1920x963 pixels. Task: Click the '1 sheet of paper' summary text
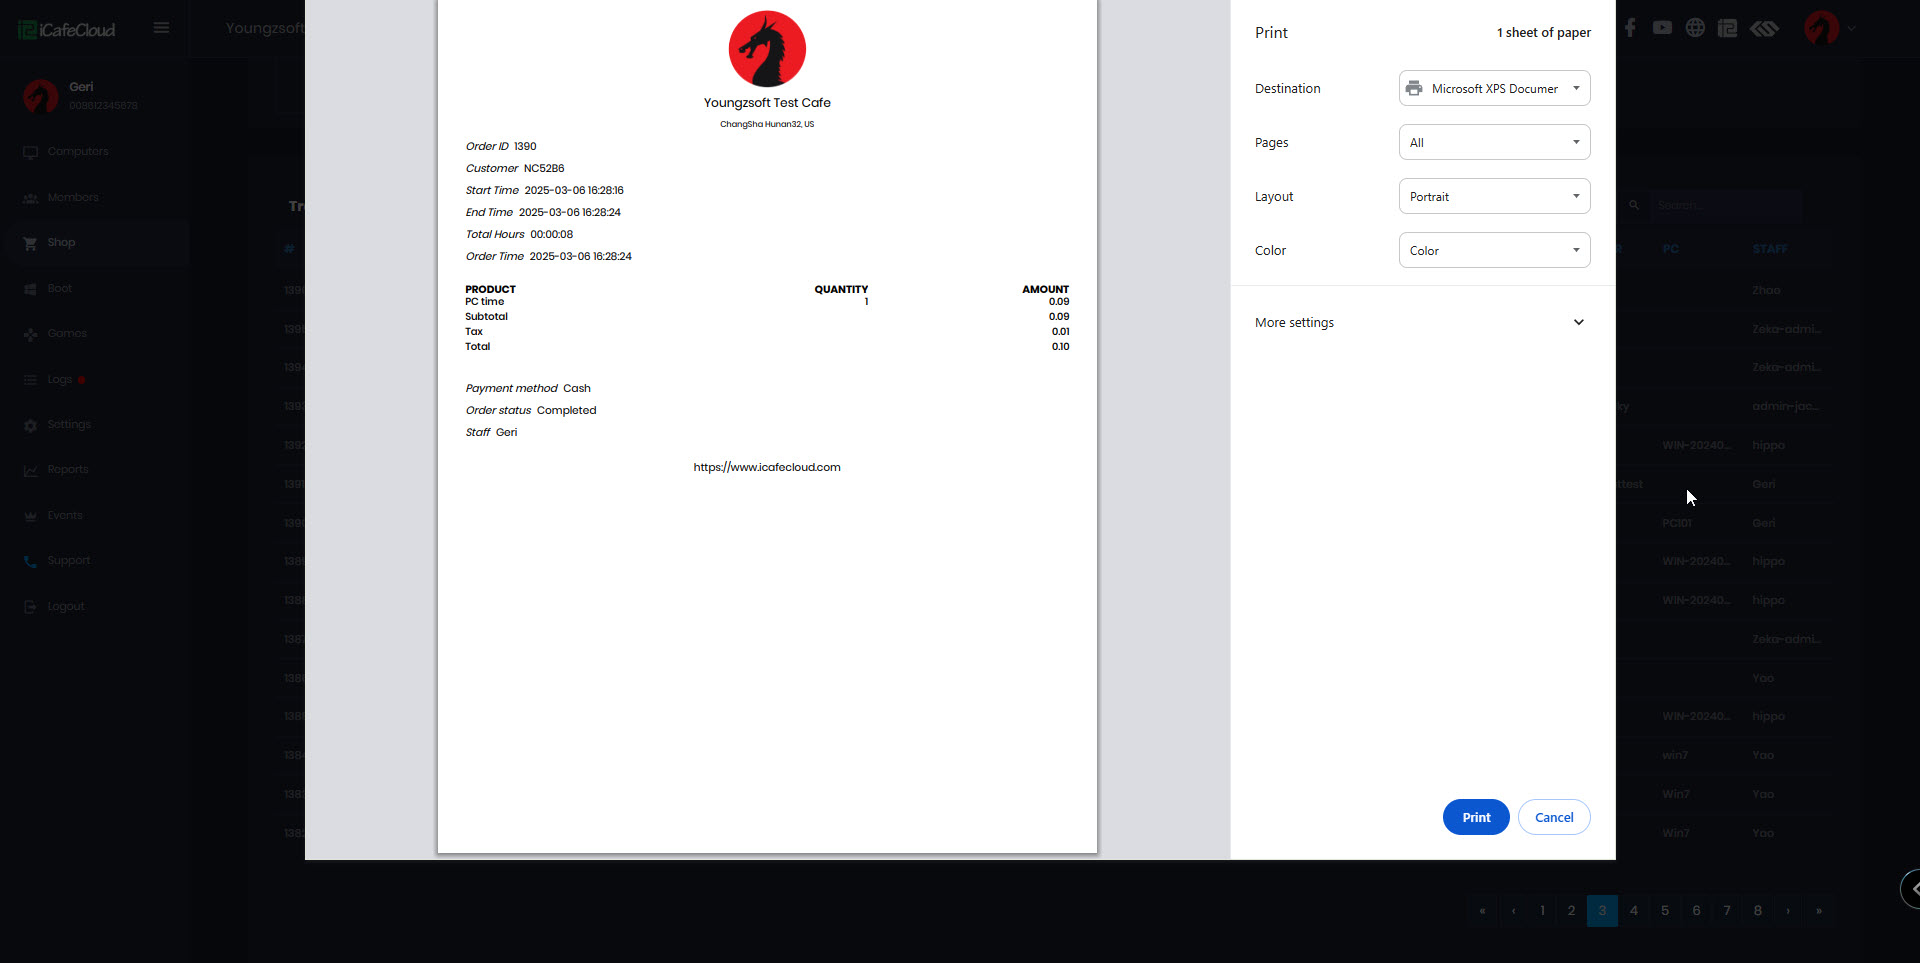(x=1543, y=33)
